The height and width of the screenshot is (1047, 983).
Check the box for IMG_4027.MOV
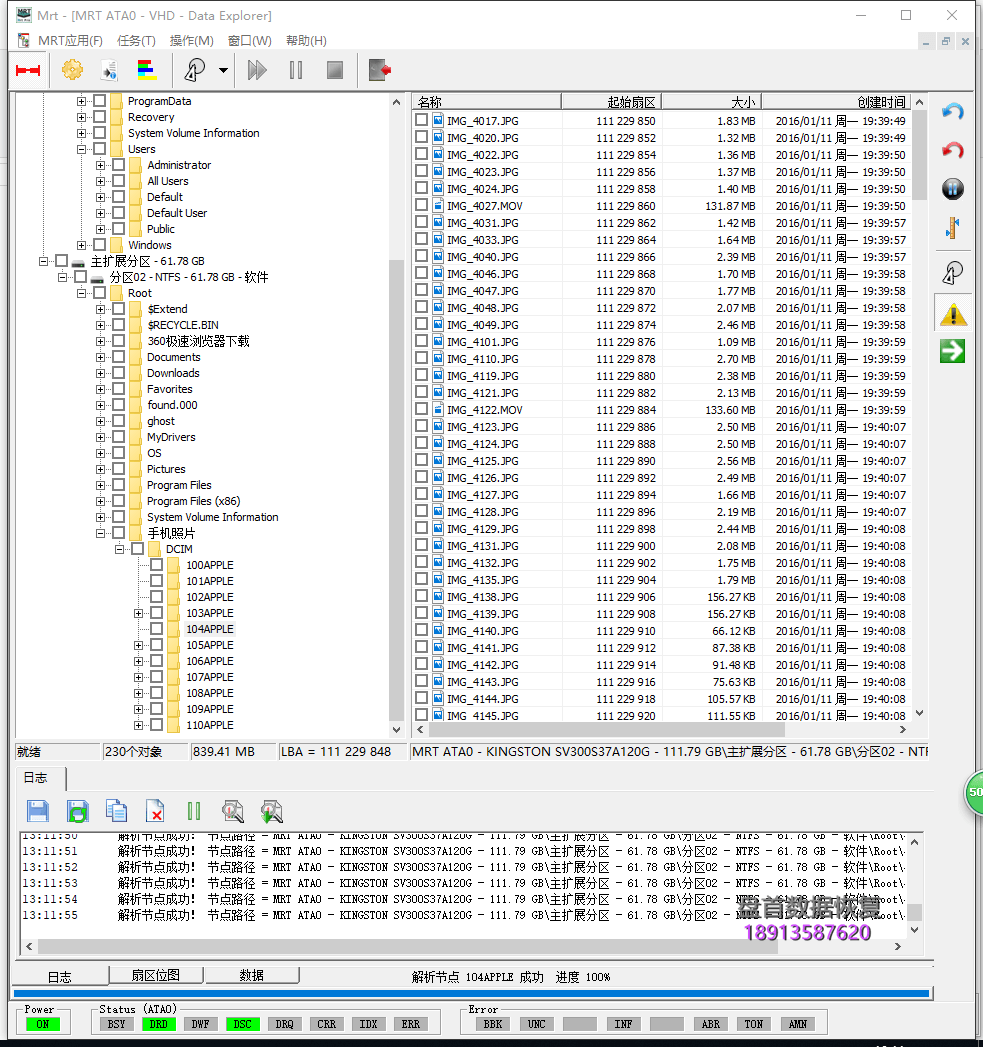421,205
